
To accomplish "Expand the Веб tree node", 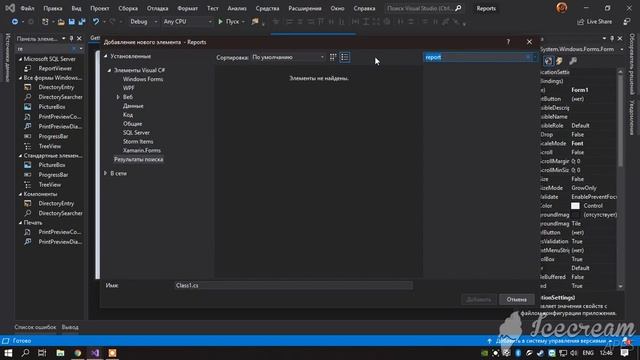I will coord(118,97).
